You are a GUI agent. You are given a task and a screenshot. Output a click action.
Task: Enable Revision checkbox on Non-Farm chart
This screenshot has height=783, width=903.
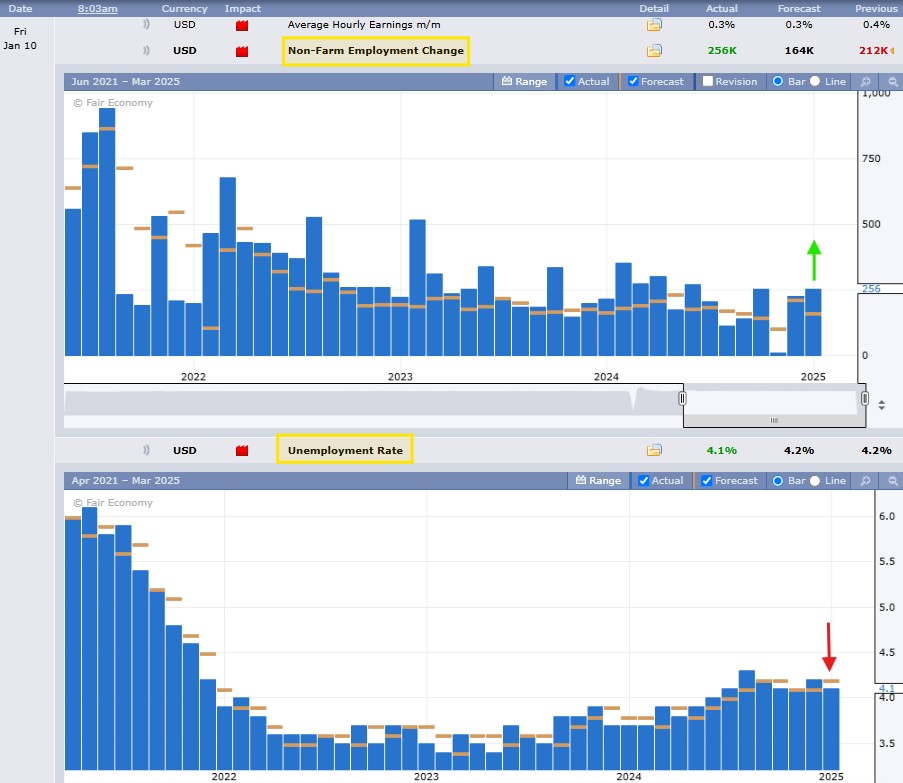tap(708, 81)
